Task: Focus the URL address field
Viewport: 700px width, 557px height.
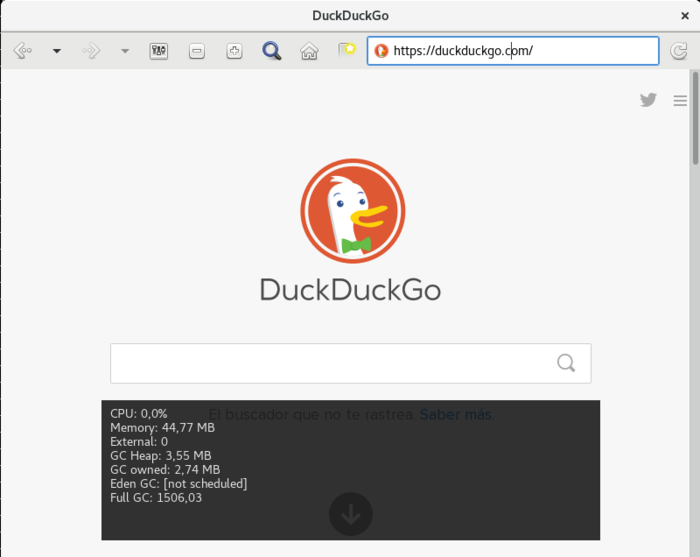Action: [520, 51]
